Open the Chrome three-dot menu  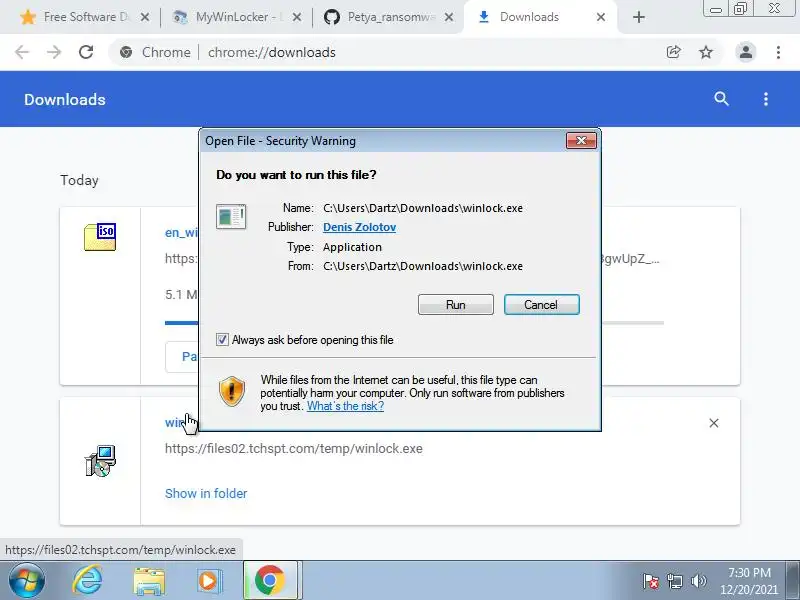point(778,52)
